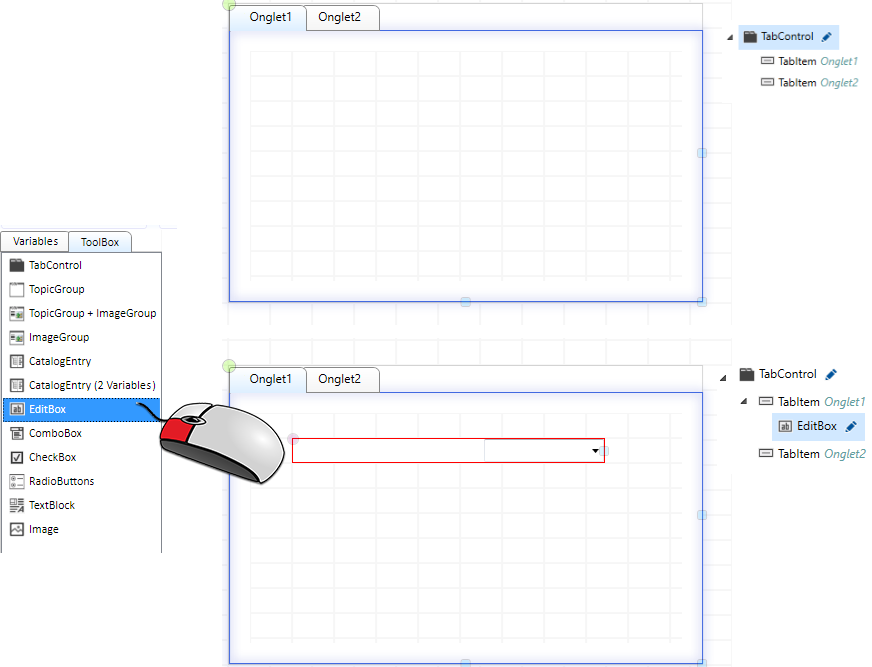Open Onglet1 tab in lower designer
This screenshot has height=667, width=872.
coord(270,379)
